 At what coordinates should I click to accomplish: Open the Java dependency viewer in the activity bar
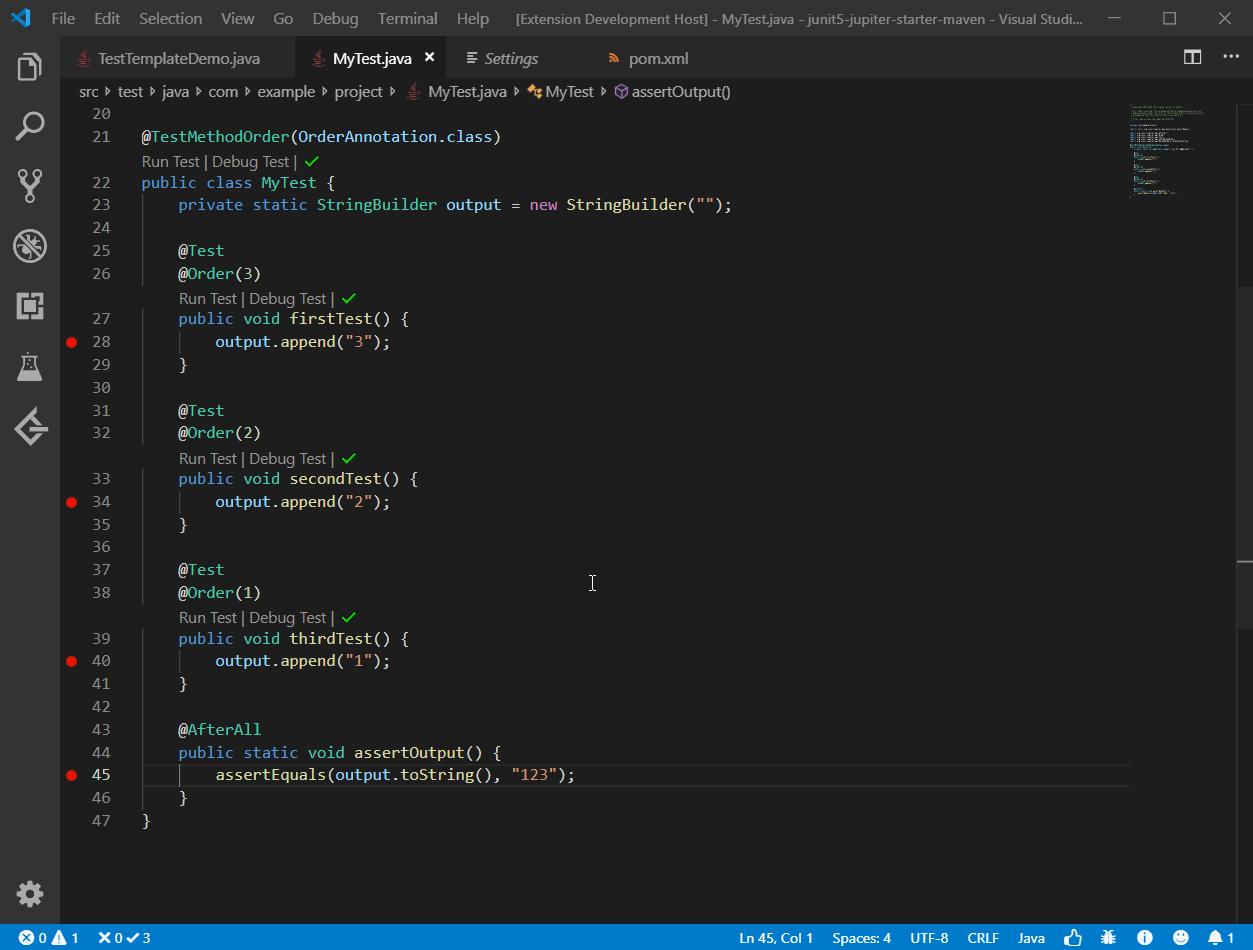pyautogui.click(x=29, y=426)
